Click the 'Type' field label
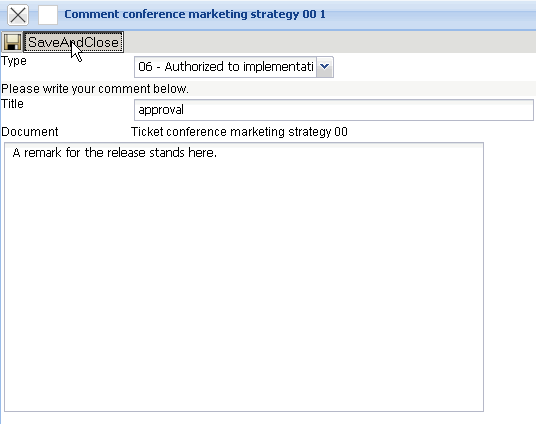The image size is (536, 424). pos(14,61)
